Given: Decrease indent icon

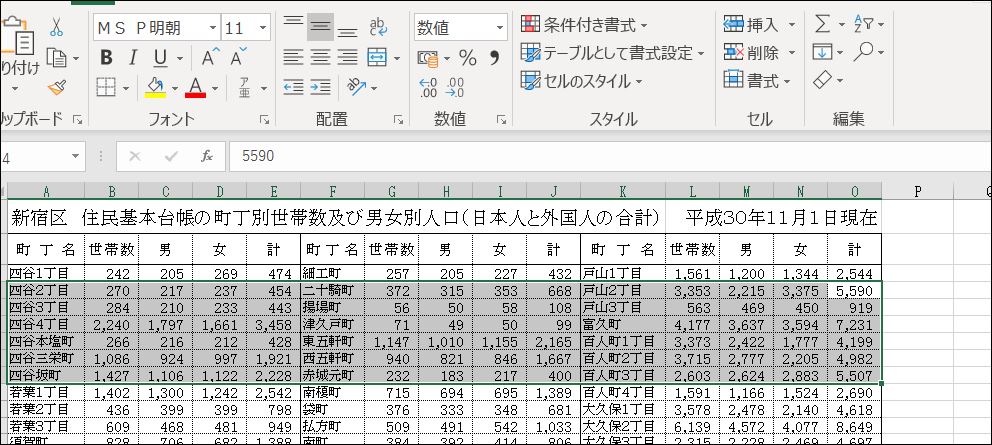Looking at the screenshot, I should pyautogui.click(x=293, y=87).
